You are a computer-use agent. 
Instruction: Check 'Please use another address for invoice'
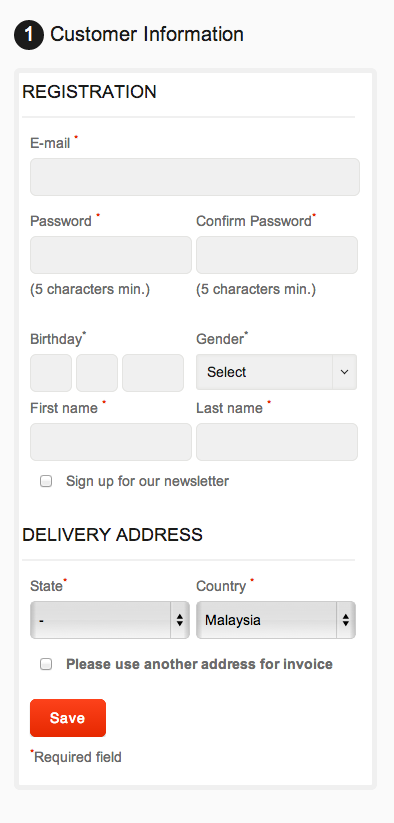(x=46, y=664)
